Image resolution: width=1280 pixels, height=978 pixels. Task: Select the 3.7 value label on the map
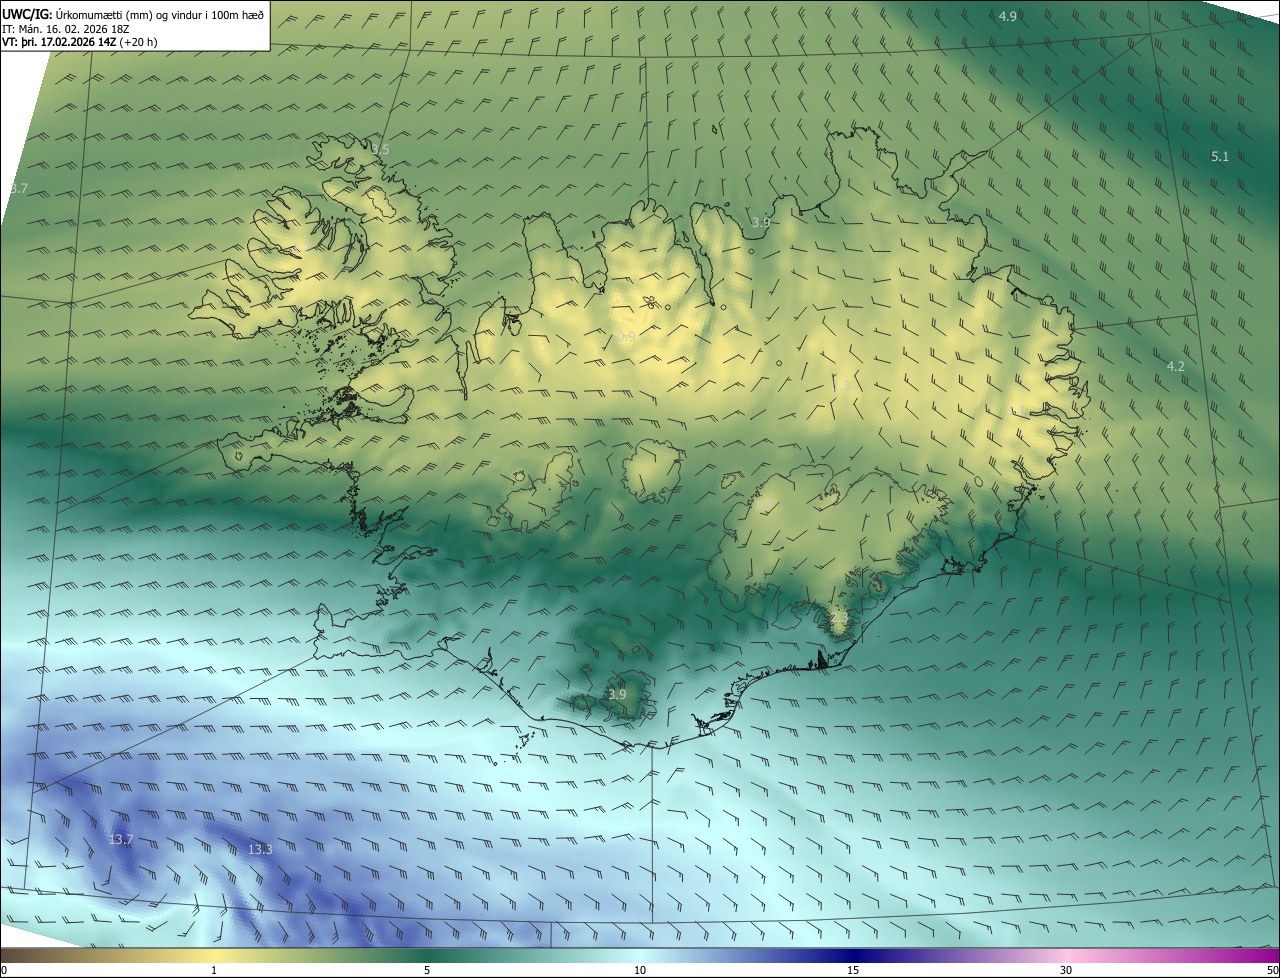(x=19, y=189)
